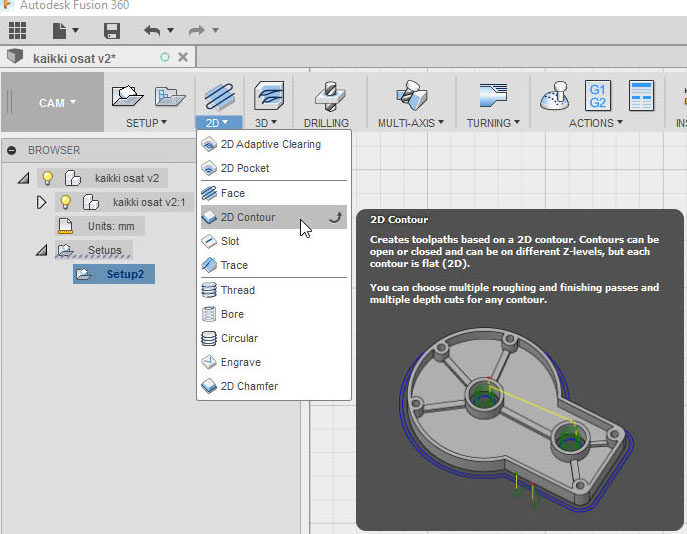Close the kaikki osat v2 tab
The width and height of the screenshot is (687, 534).
(183, 57)
